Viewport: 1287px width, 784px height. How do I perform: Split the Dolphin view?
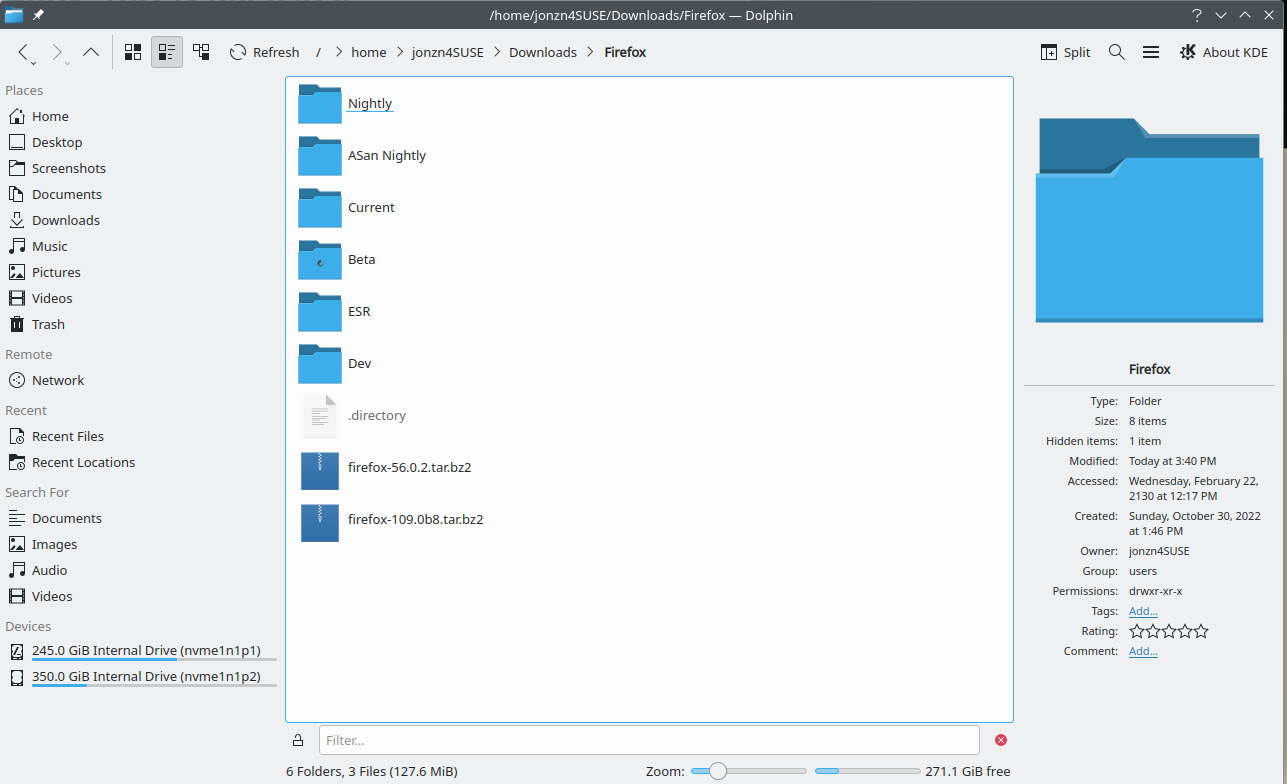coord(1065,52)
